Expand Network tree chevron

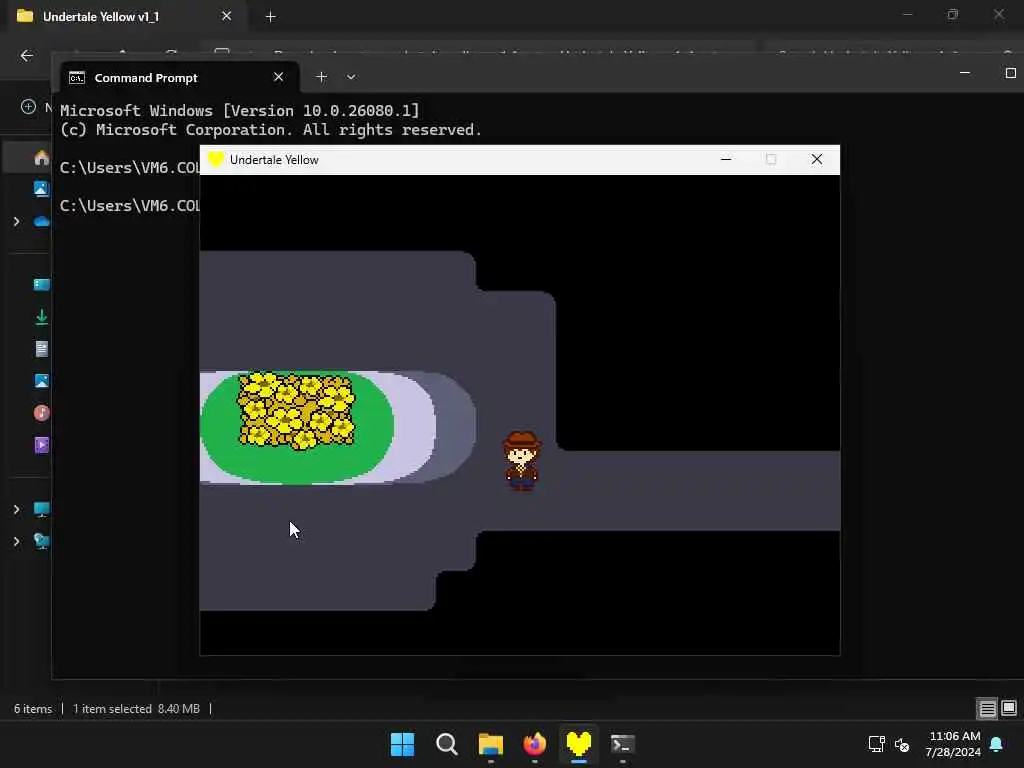click(x=16, y=541)
